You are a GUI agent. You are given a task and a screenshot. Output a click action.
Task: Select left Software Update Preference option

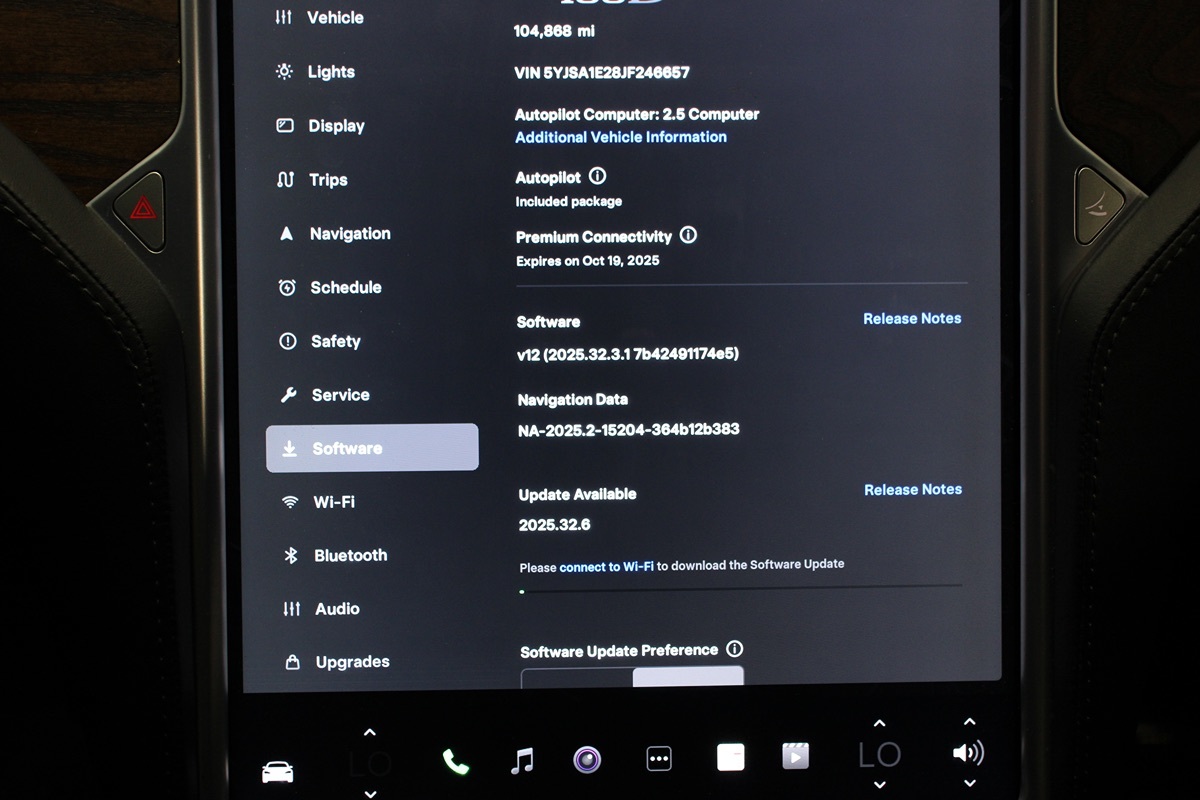click(x=577, y=677)
